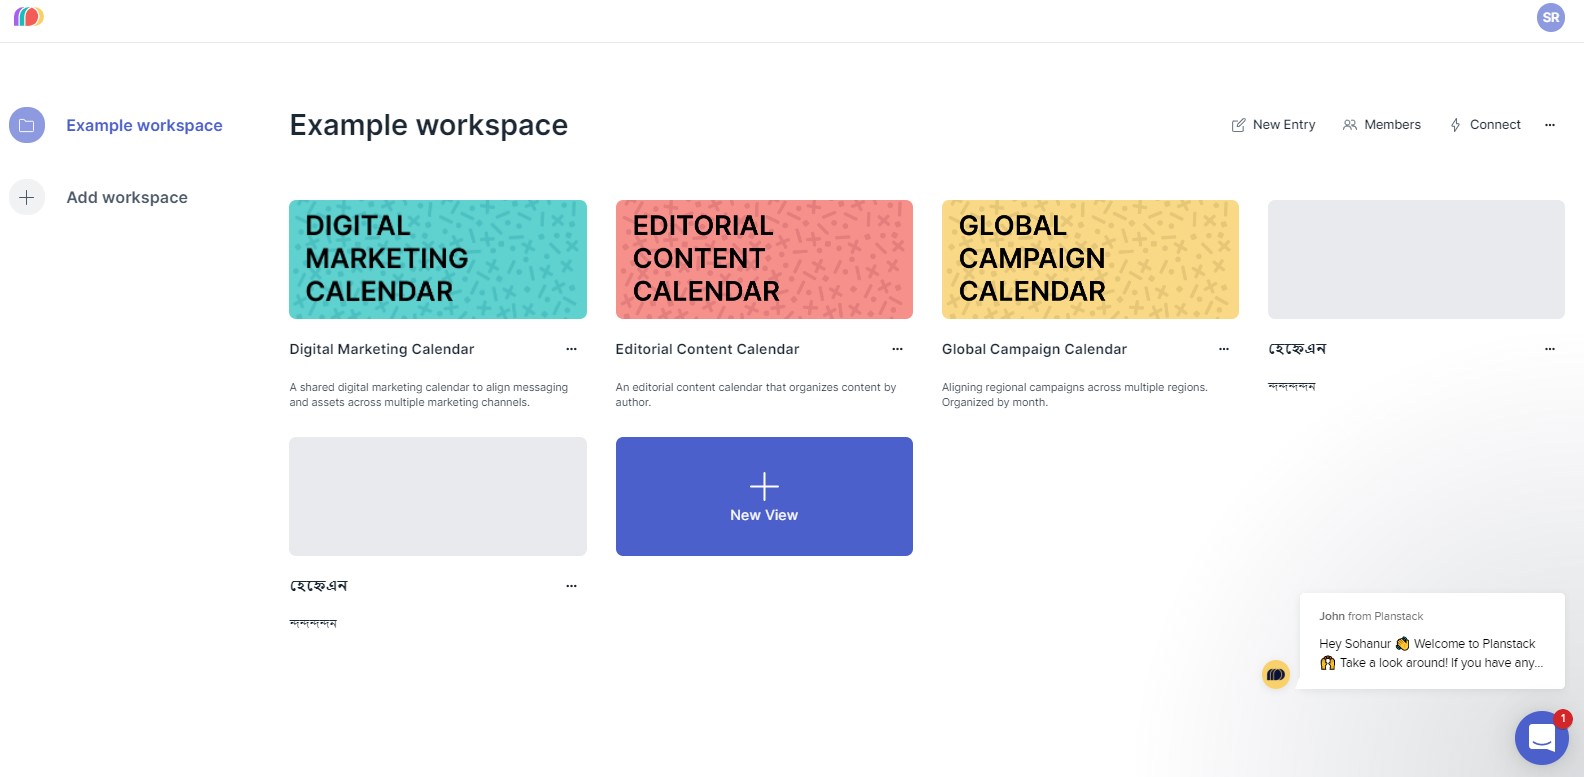Click the Planstack logo in the header
1584x777 pixels.
(x=28, y=17)
